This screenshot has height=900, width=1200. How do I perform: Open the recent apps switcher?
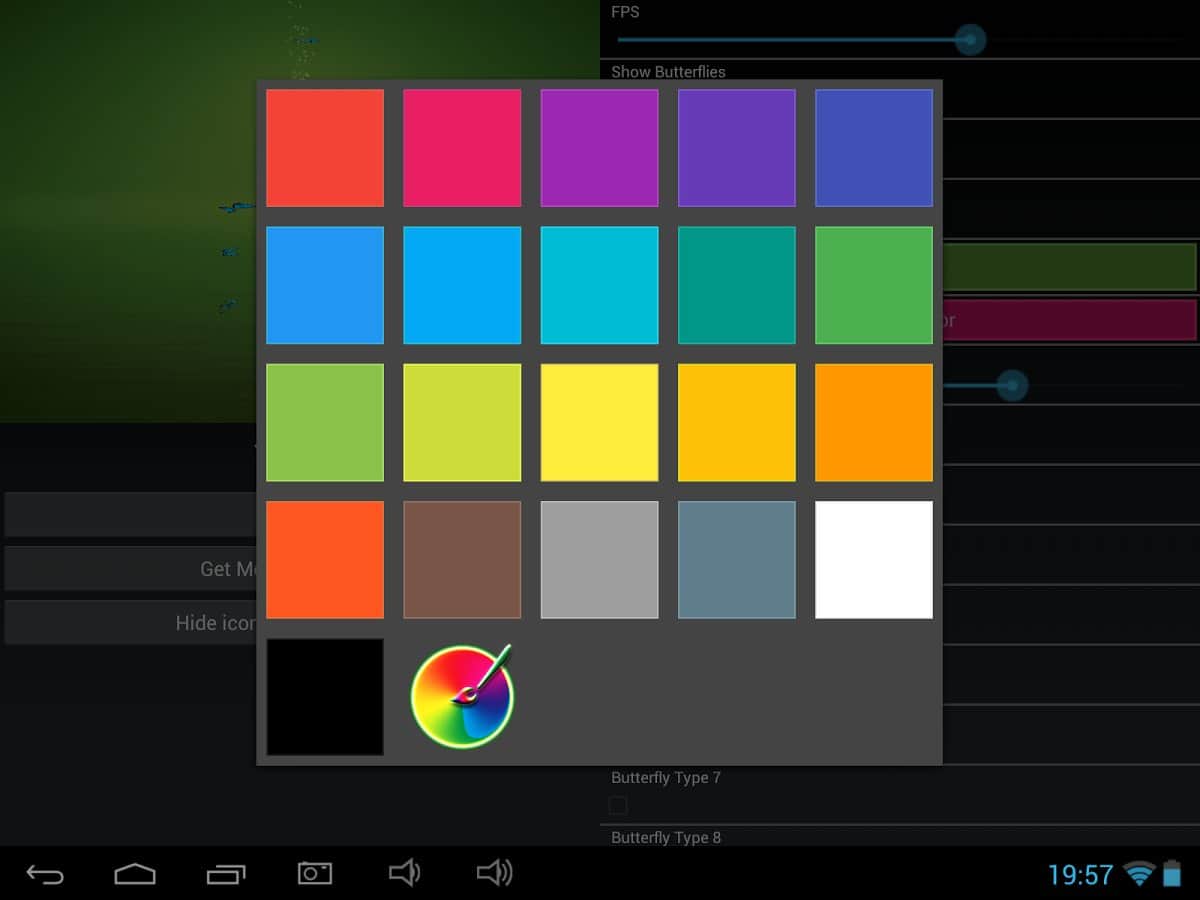226,874
